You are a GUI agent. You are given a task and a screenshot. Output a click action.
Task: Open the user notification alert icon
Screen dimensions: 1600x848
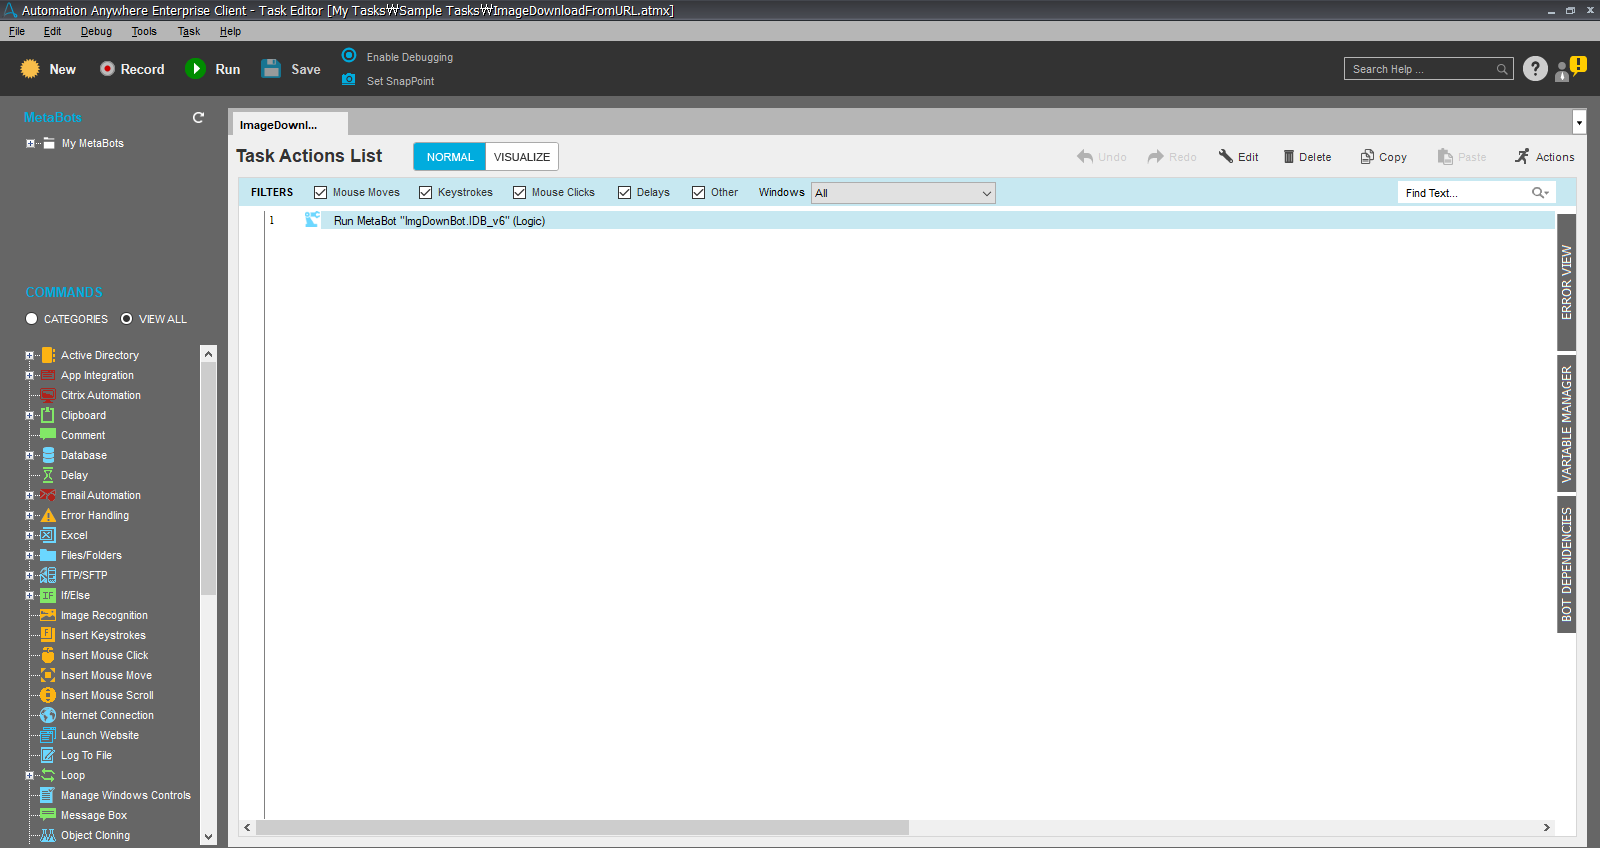click(1570, 69)
